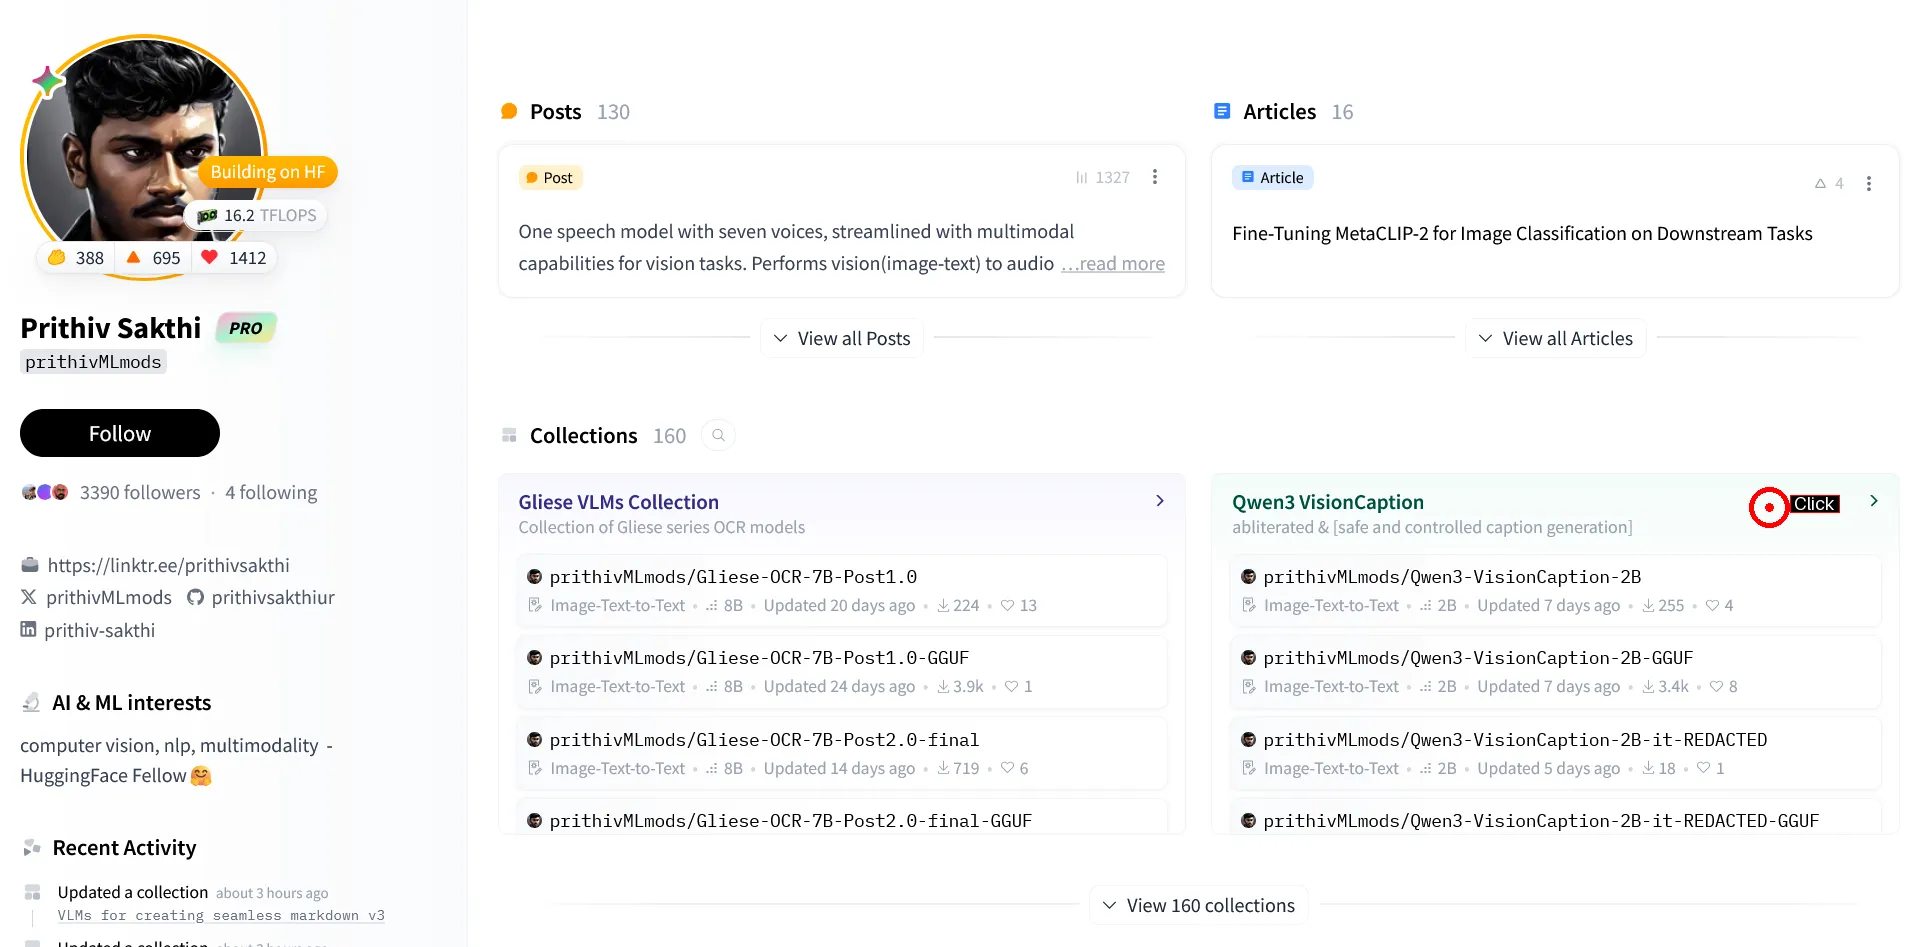This screenshot has height=947, width=1920.
Task: Upvote the MetaCLIP-2 article
Action: point(1828,184)
